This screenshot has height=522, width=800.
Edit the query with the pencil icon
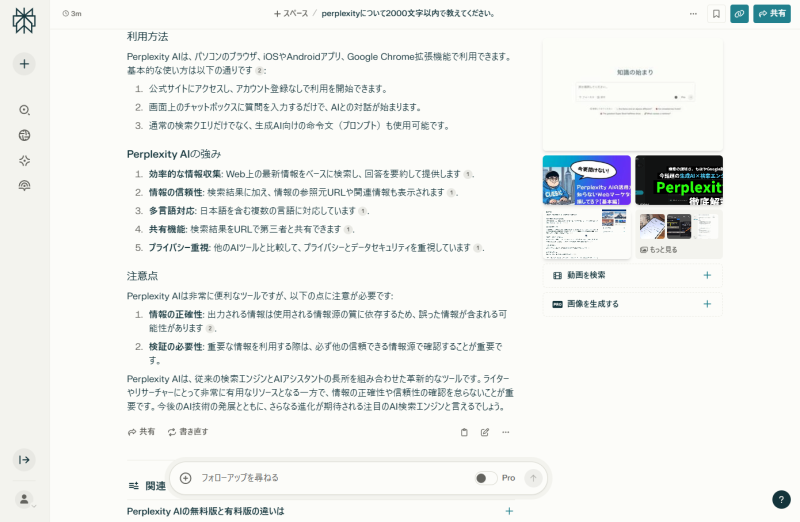point(485,432)
